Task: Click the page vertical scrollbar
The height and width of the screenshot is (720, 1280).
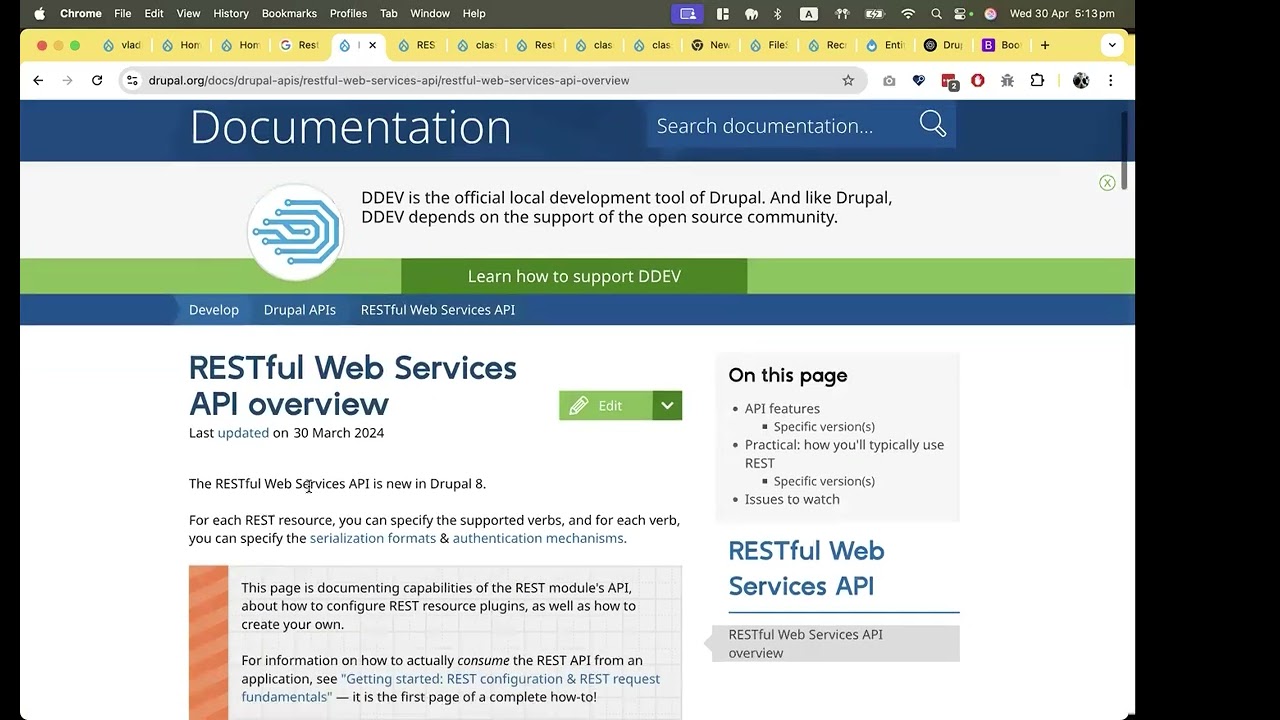Action: [1124, 150]
